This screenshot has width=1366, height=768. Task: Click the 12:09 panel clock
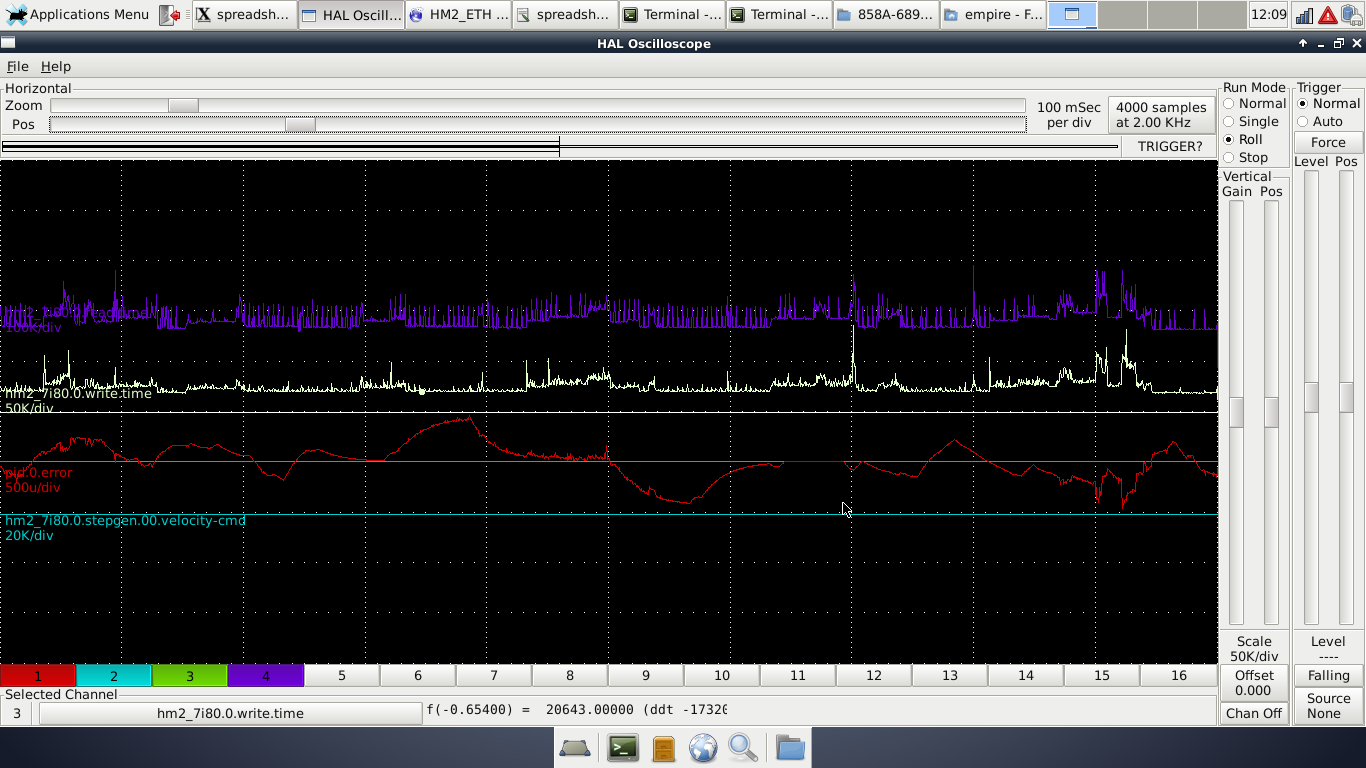point(1268,15)
